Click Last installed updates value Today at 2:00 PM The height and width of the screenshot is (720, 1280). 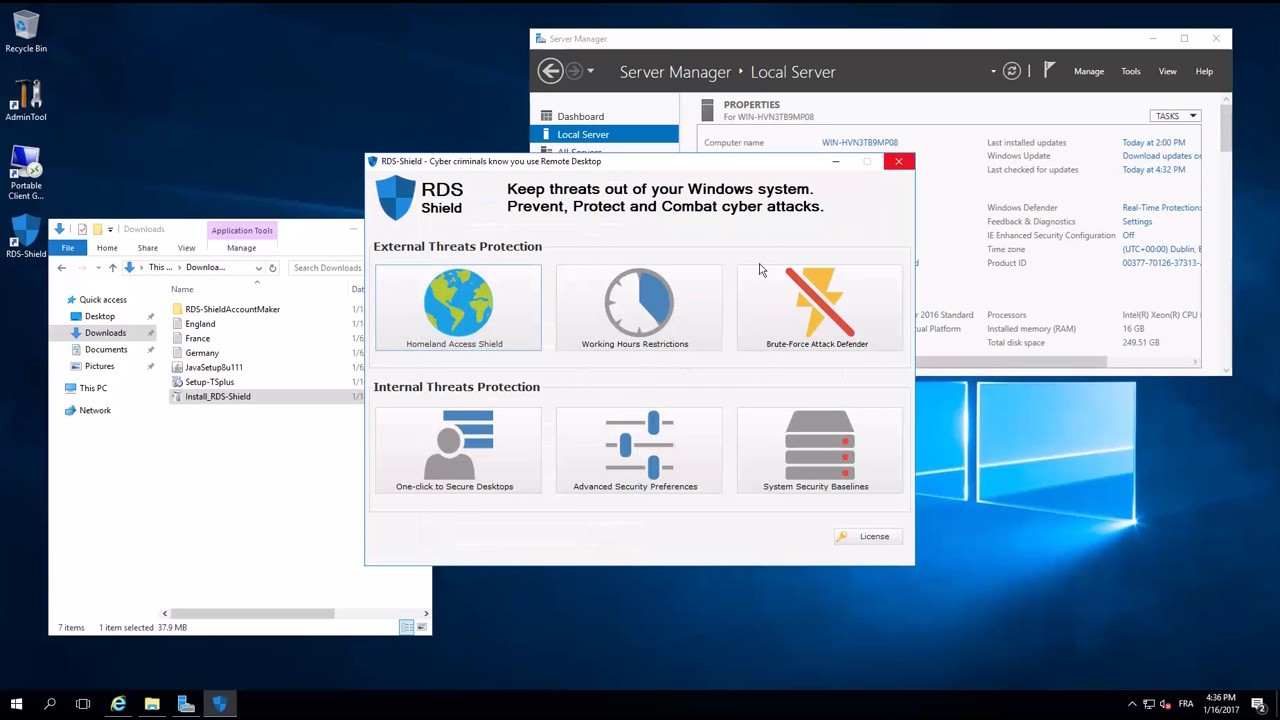point(1153,143)
